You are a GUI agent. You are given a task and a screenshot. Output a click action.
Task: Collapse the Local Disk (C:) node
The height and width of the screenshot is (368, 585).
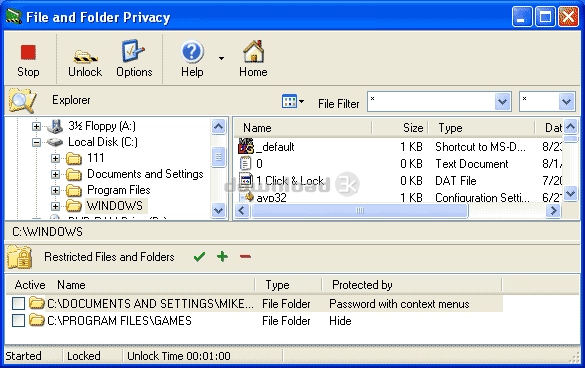(x=36, y=142)
